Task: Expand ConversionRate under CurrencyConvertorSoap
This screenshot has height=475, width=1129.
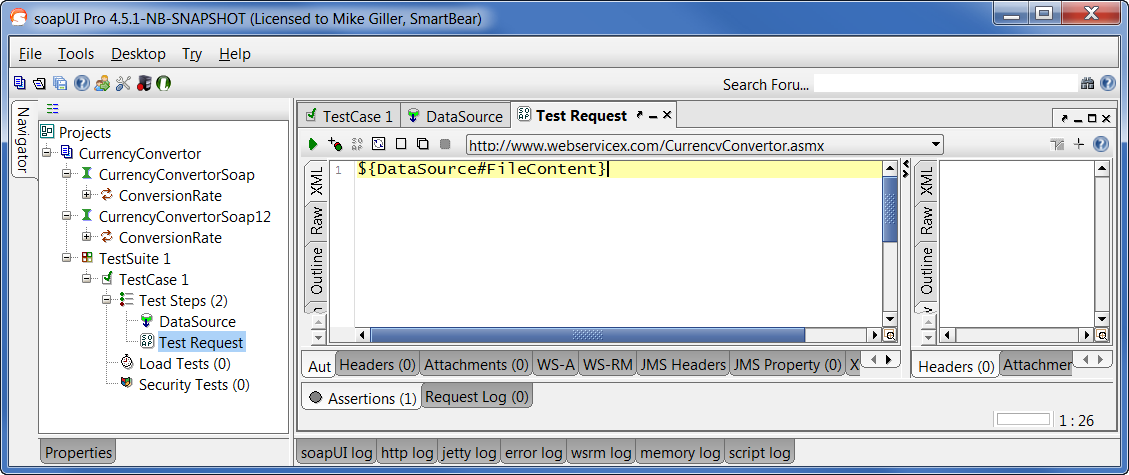Action: point(87,194)
